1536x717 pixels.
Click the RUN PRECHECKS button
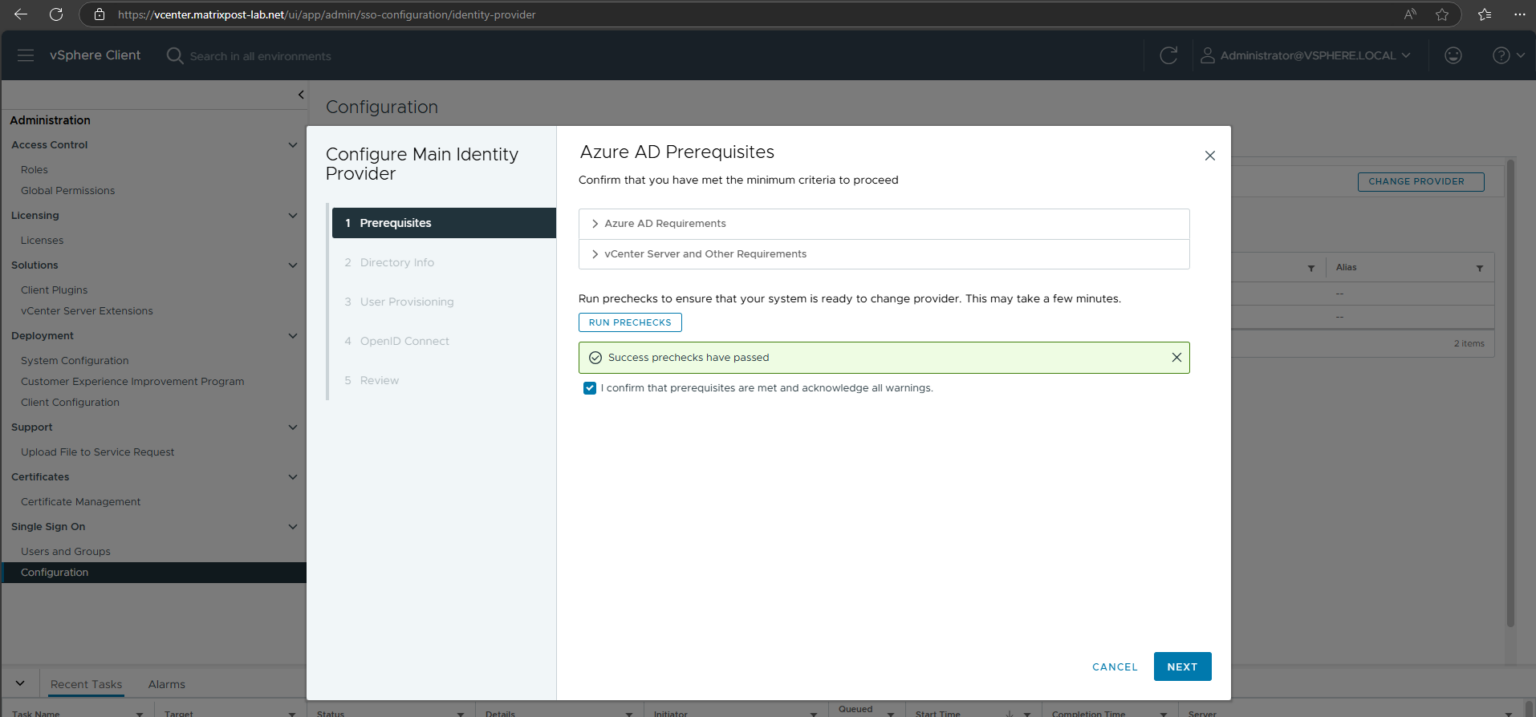click(x=630, y=321)
